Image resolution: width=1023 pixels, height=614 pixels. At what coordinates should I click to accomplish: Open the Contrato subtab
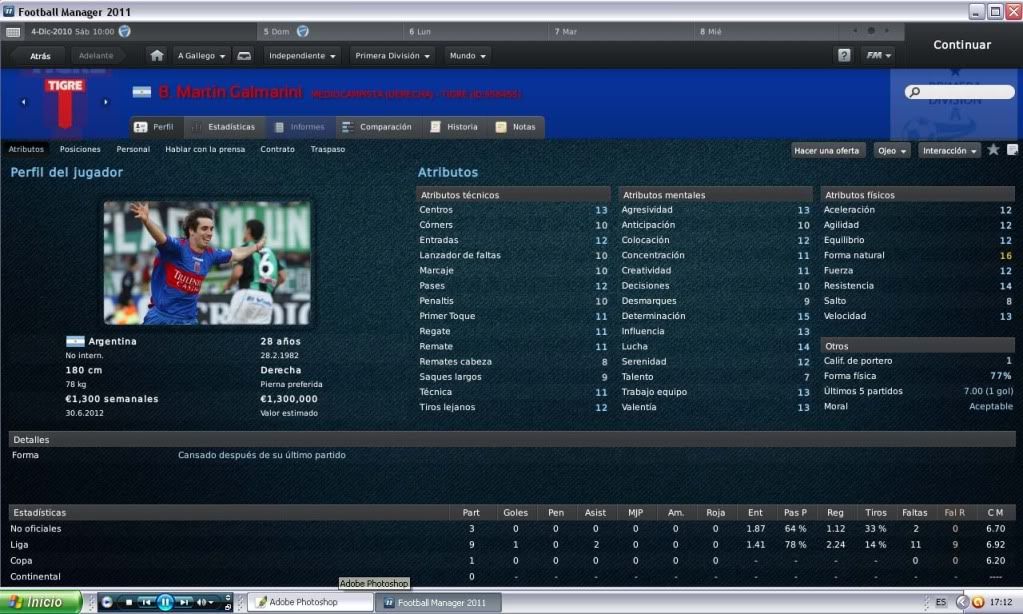277,149
